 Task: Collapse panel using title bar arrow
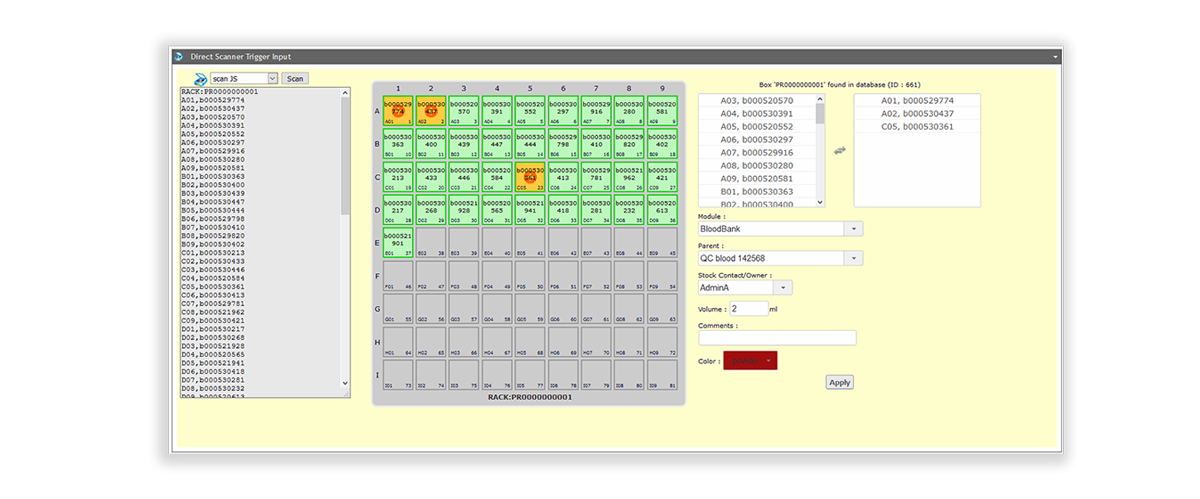tap(1055, 57)
